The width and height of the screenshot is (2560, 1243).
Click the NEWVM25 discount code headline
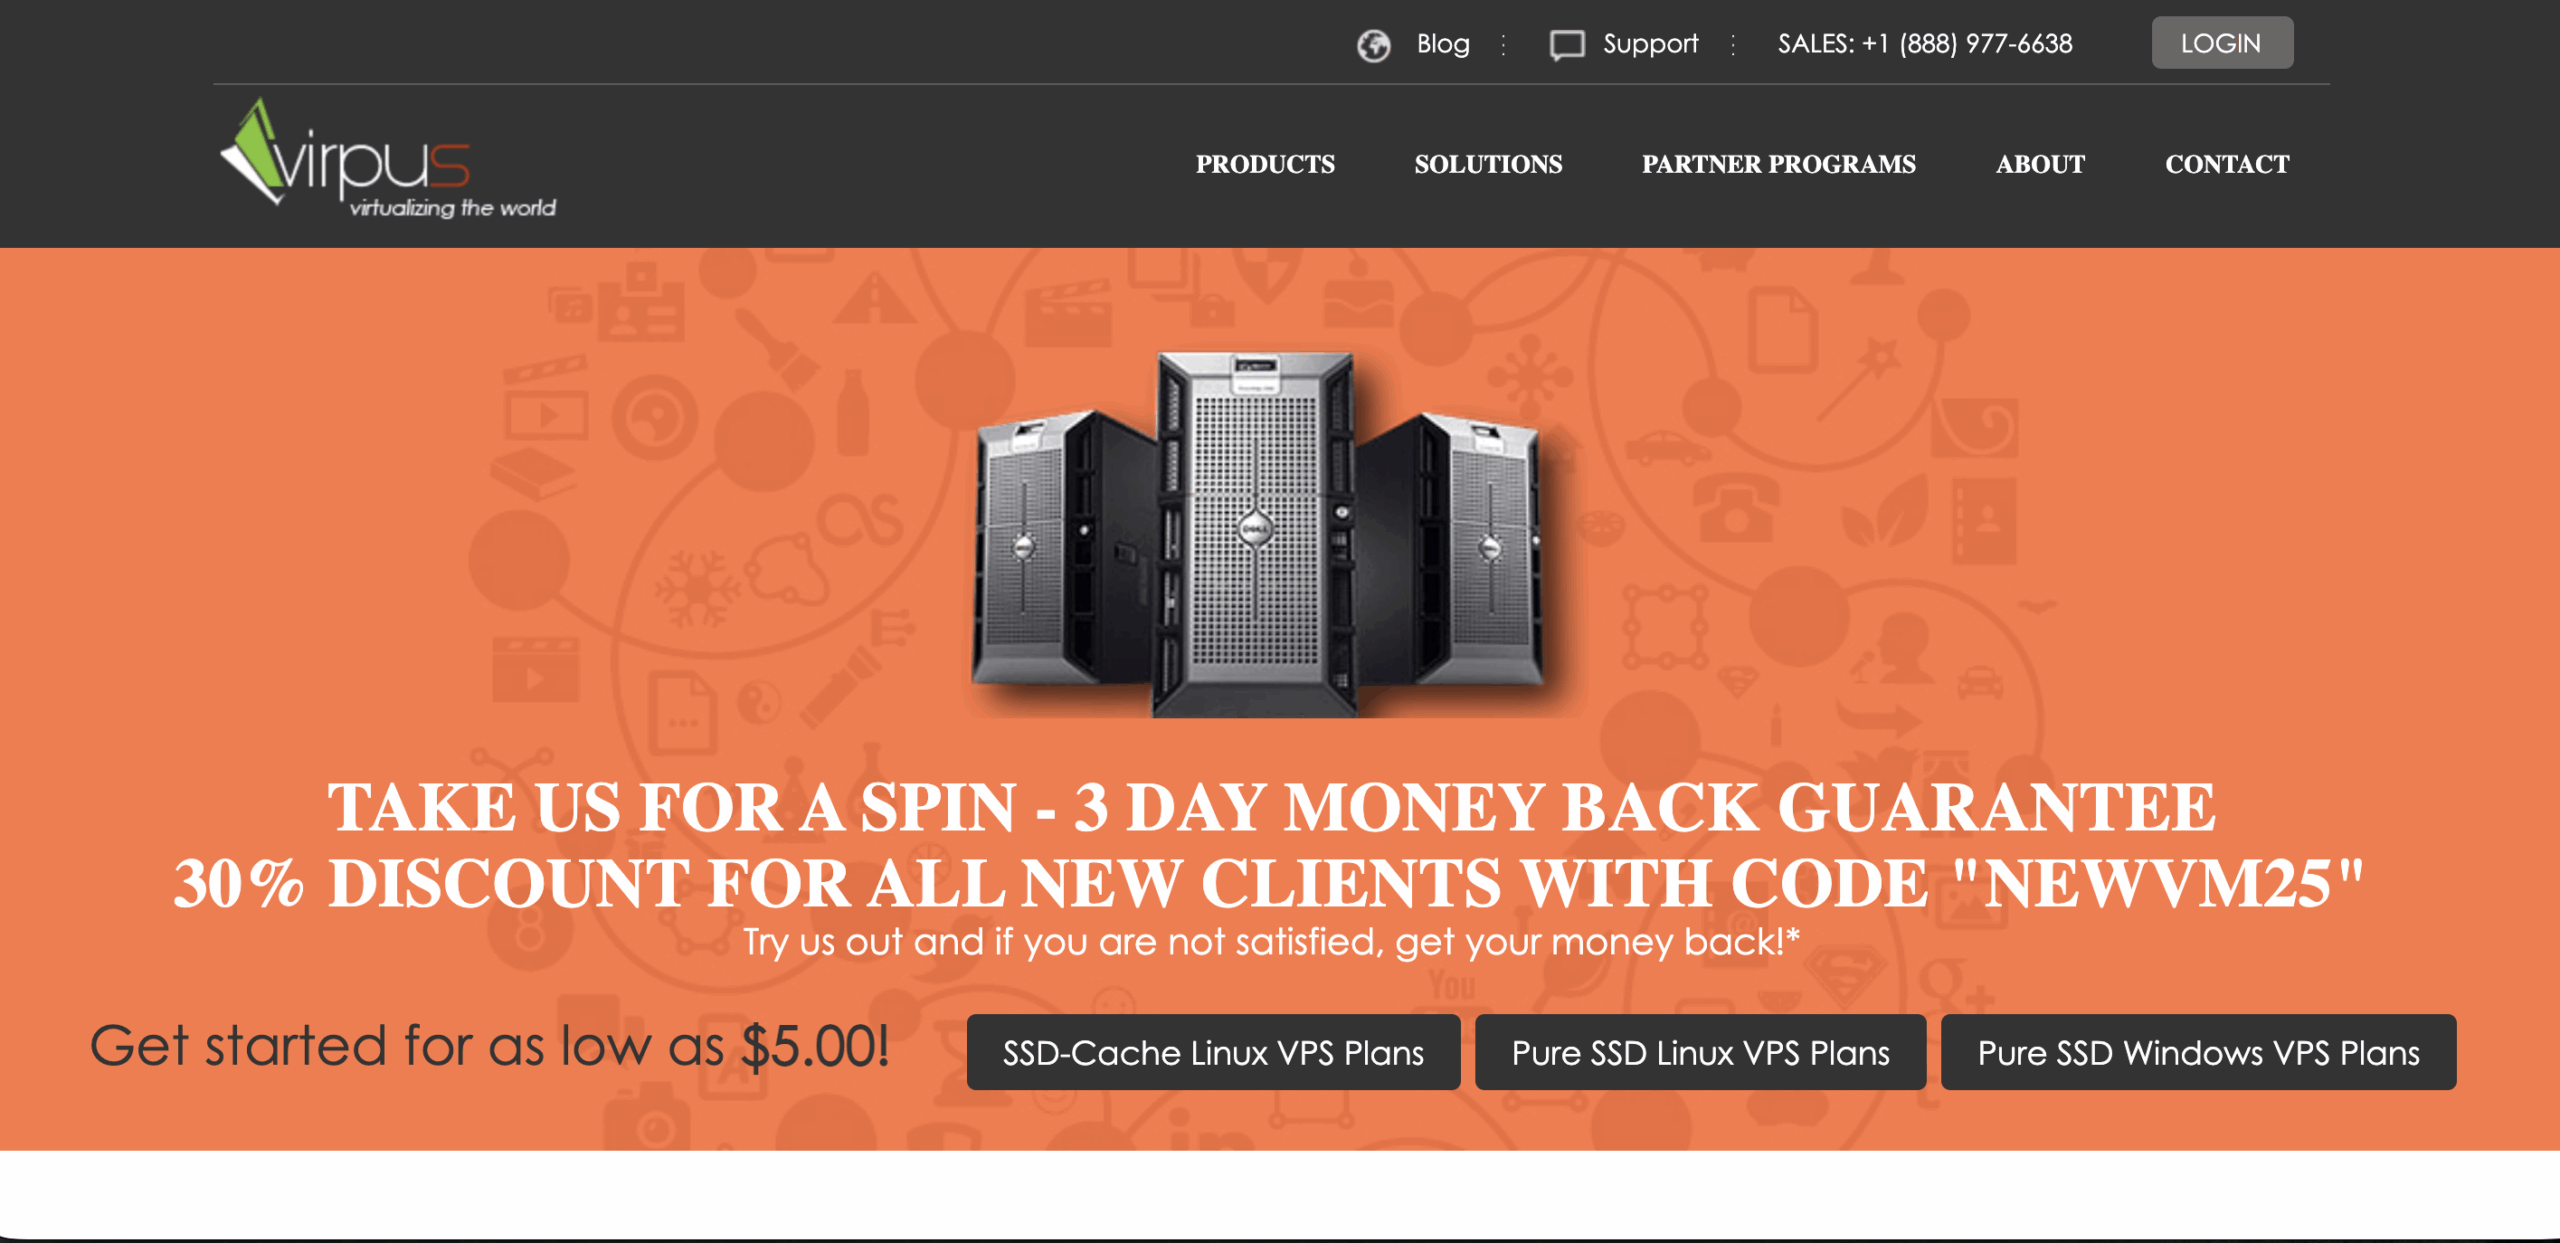[x=1269, y=883]
